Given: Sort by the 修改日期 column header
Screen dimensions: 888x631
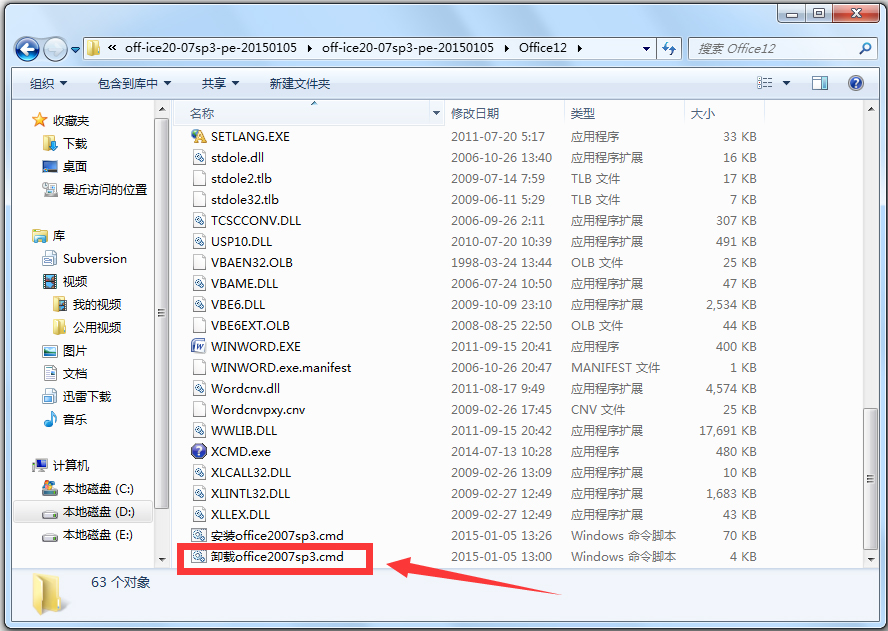Looking at the screenshot, I should point(504,114).
